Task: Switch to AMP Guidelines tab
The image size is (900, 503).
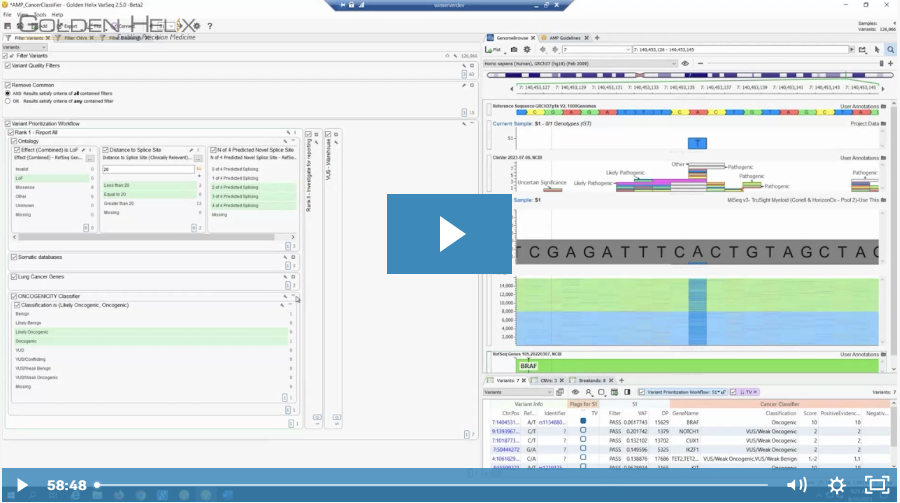Action: (565, 38)
